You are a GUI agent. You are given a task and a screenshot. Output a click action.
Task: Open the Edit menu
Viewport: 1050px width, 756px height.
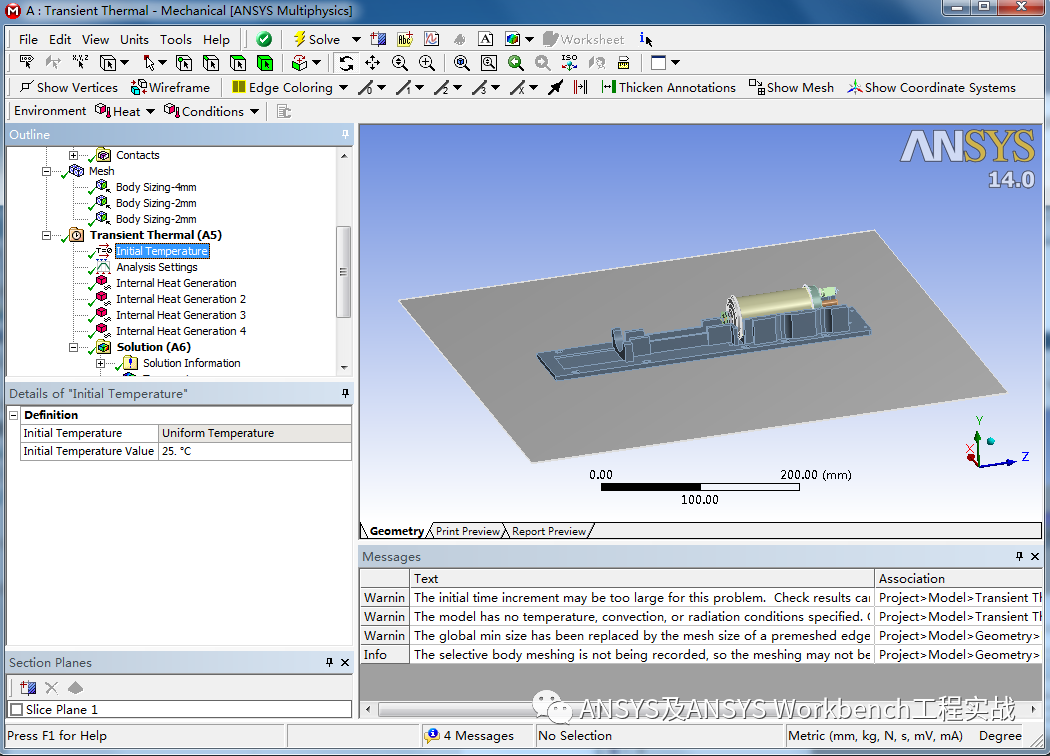[60, 40]
